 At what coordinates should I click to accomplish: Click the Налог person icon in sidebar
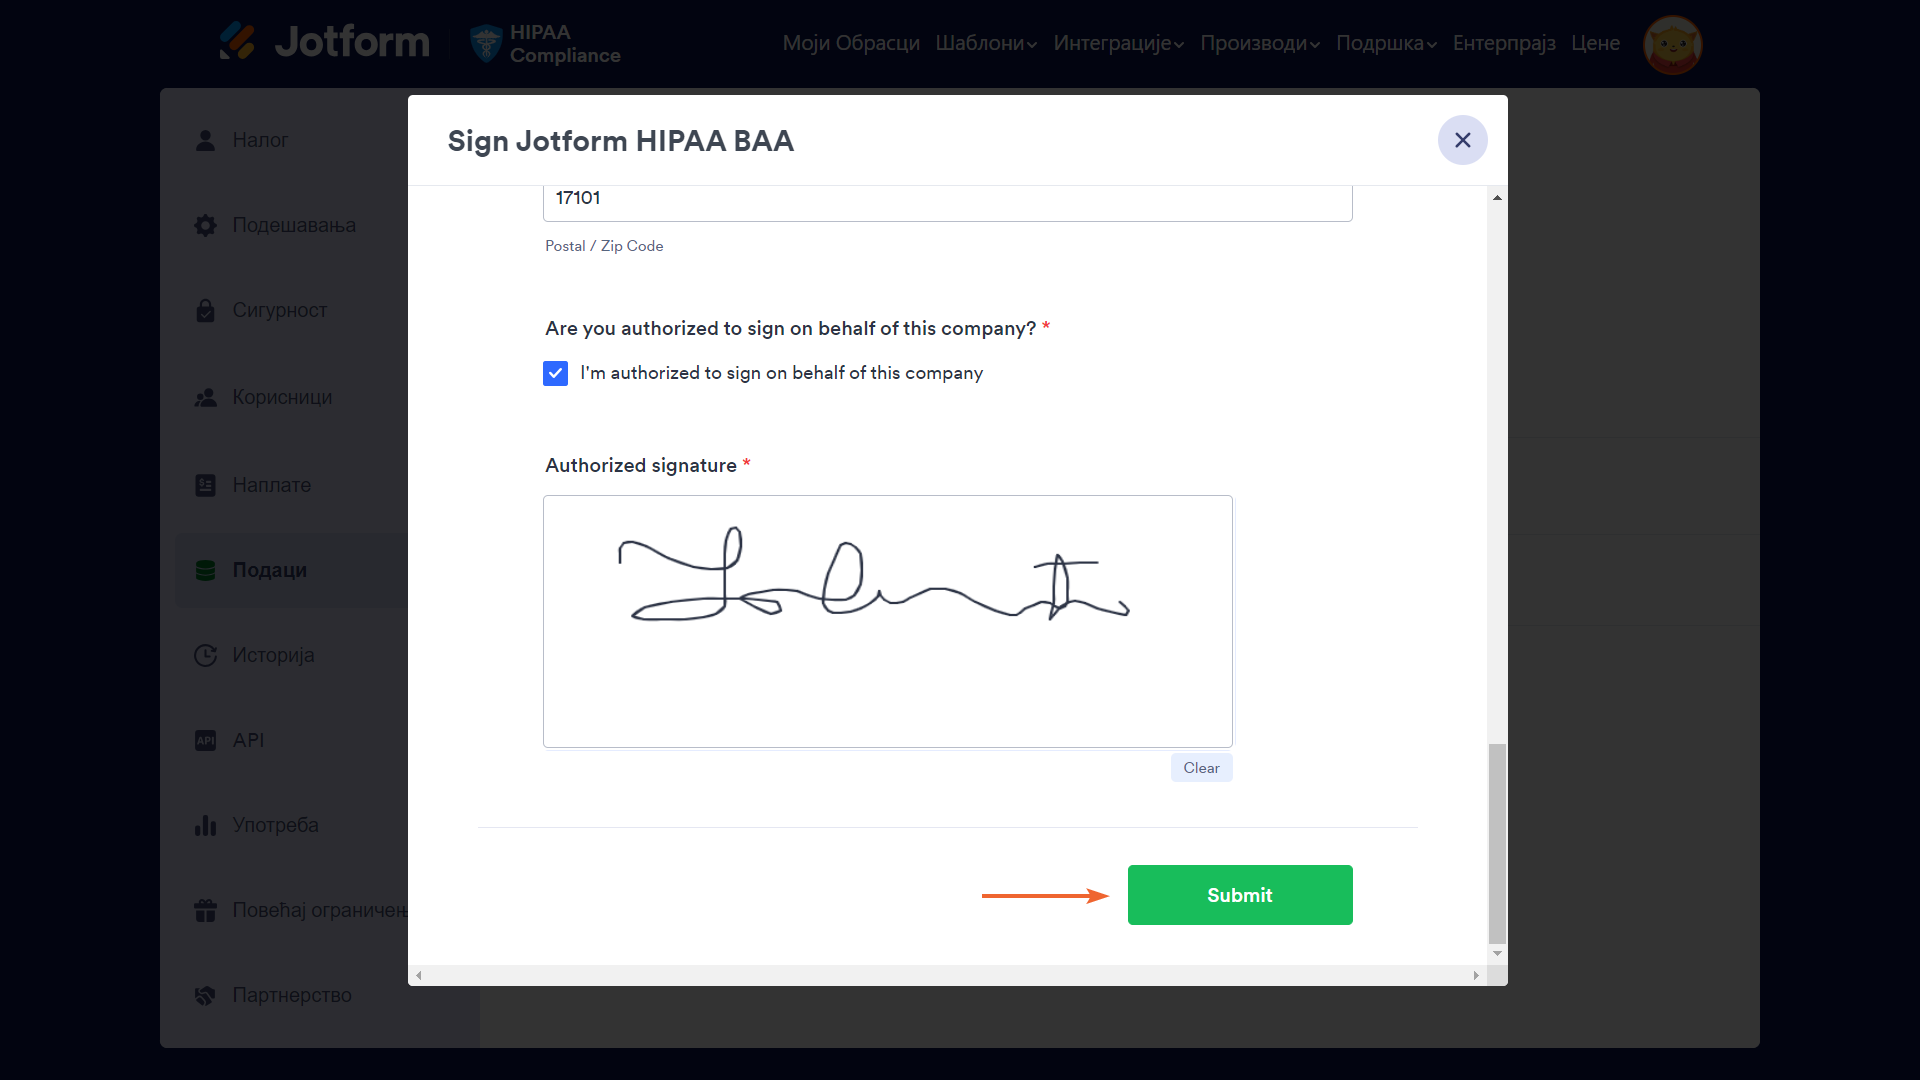[x=206, y=140]
